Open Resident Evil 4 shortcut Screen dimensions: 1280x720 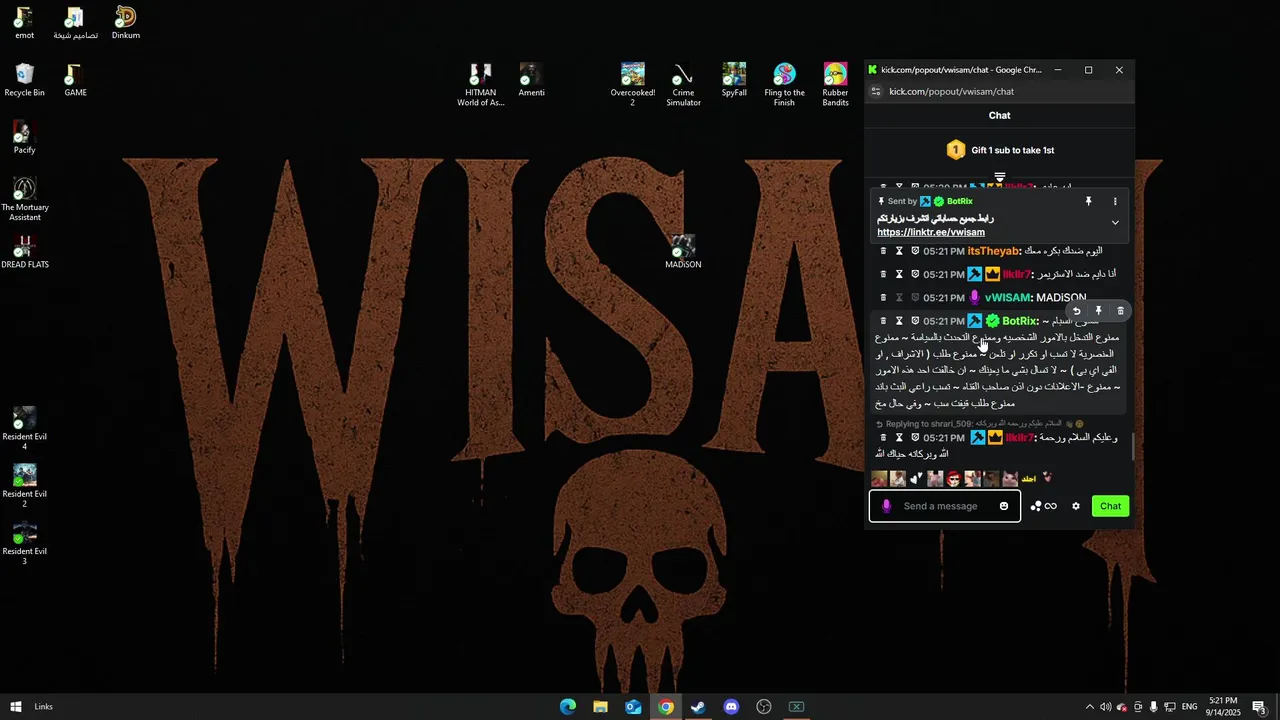point(24,429)
